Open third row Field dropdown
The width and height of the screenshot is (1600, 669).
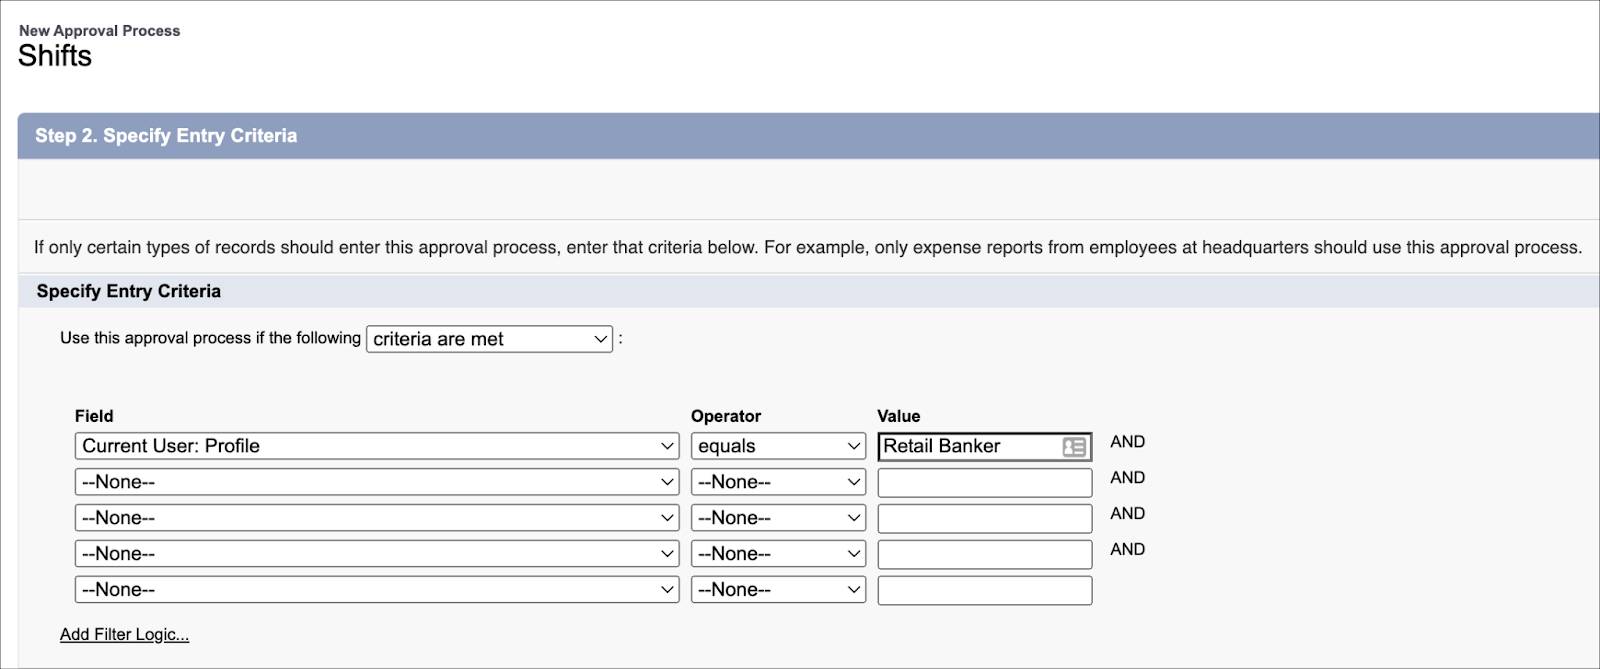(377, 518)
